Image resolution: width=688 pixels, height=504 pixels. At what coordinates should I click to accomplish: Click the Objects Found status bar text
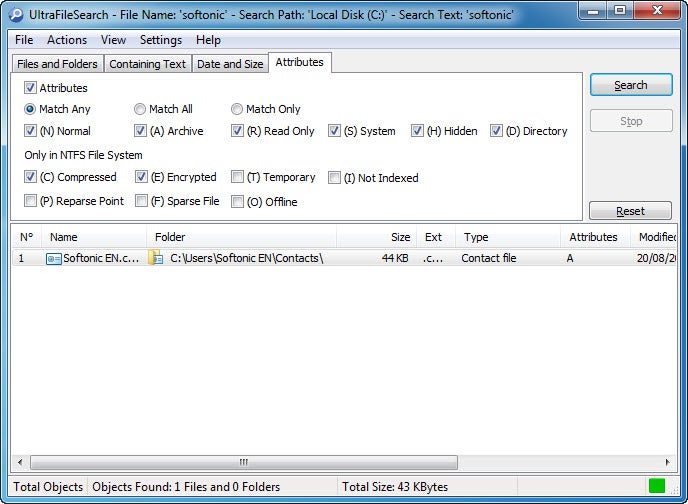pyautogui.click(x=186, y=486)
